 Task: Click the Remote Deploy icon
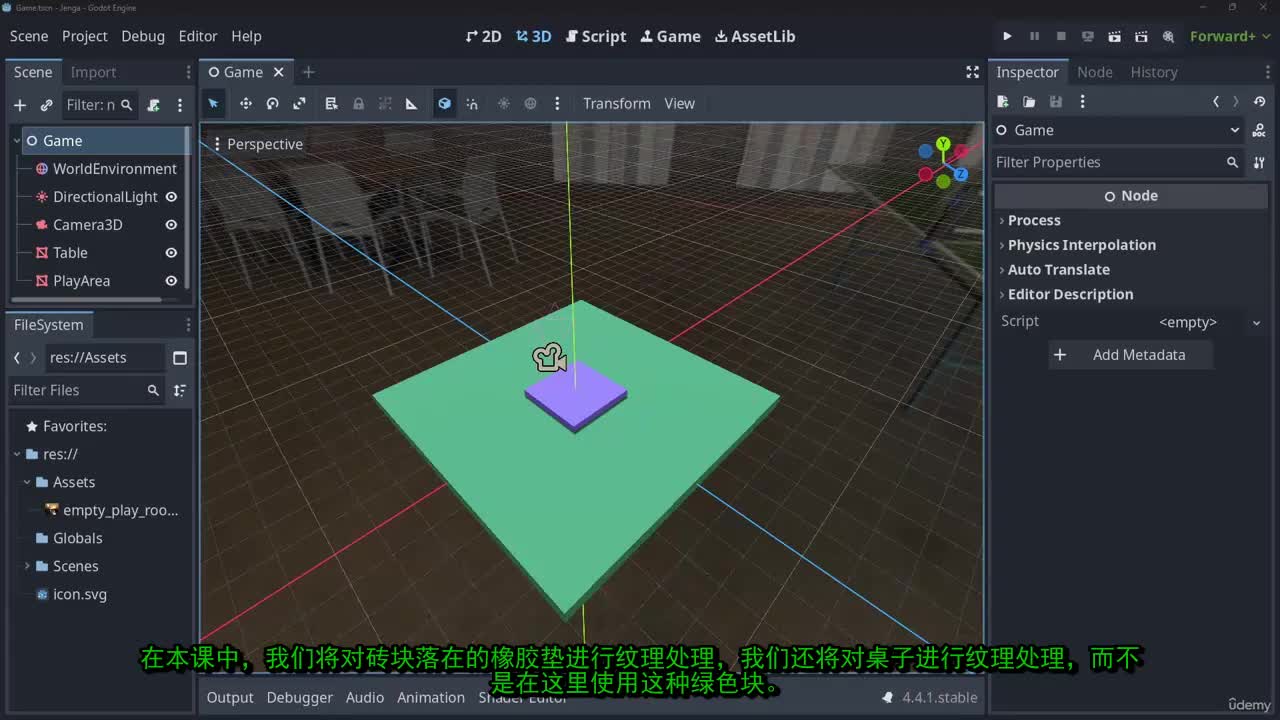coord(1088,36)
